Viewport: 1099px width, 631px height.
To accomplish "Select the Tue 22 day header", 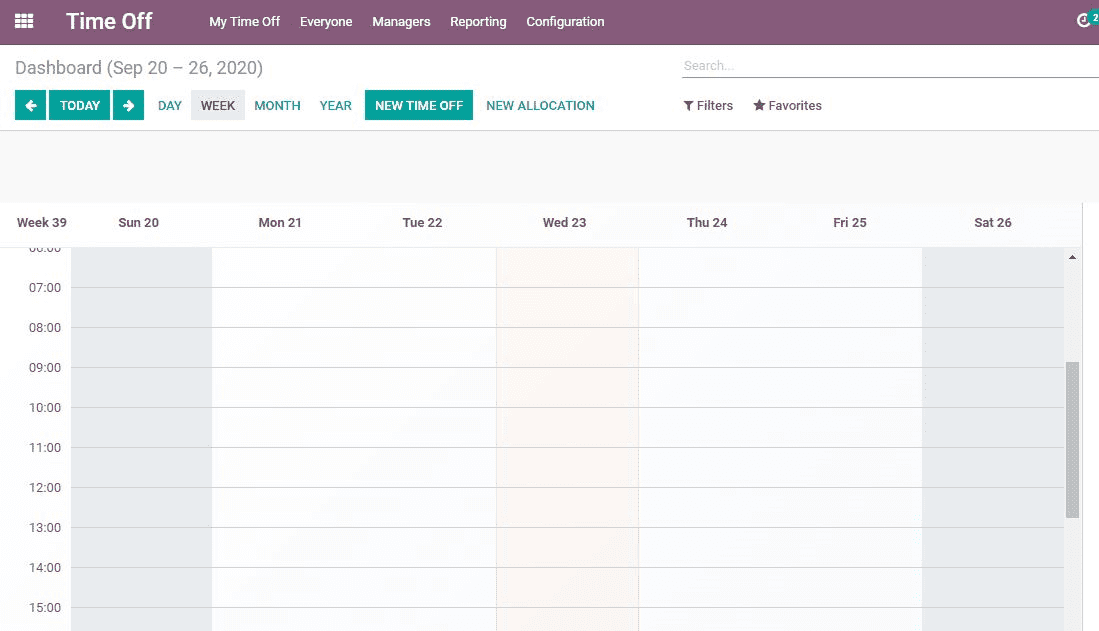I will pyautogui.click(x=422, y=222).
